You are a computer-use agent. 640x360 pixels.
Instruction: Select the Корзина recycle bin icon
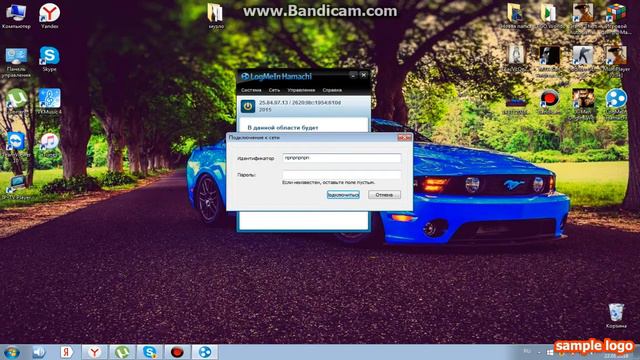pos(616,315)
